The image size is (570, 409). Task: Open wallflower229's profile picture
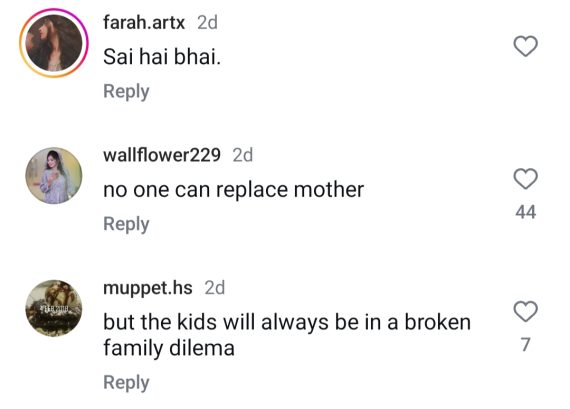coord(54,176)
